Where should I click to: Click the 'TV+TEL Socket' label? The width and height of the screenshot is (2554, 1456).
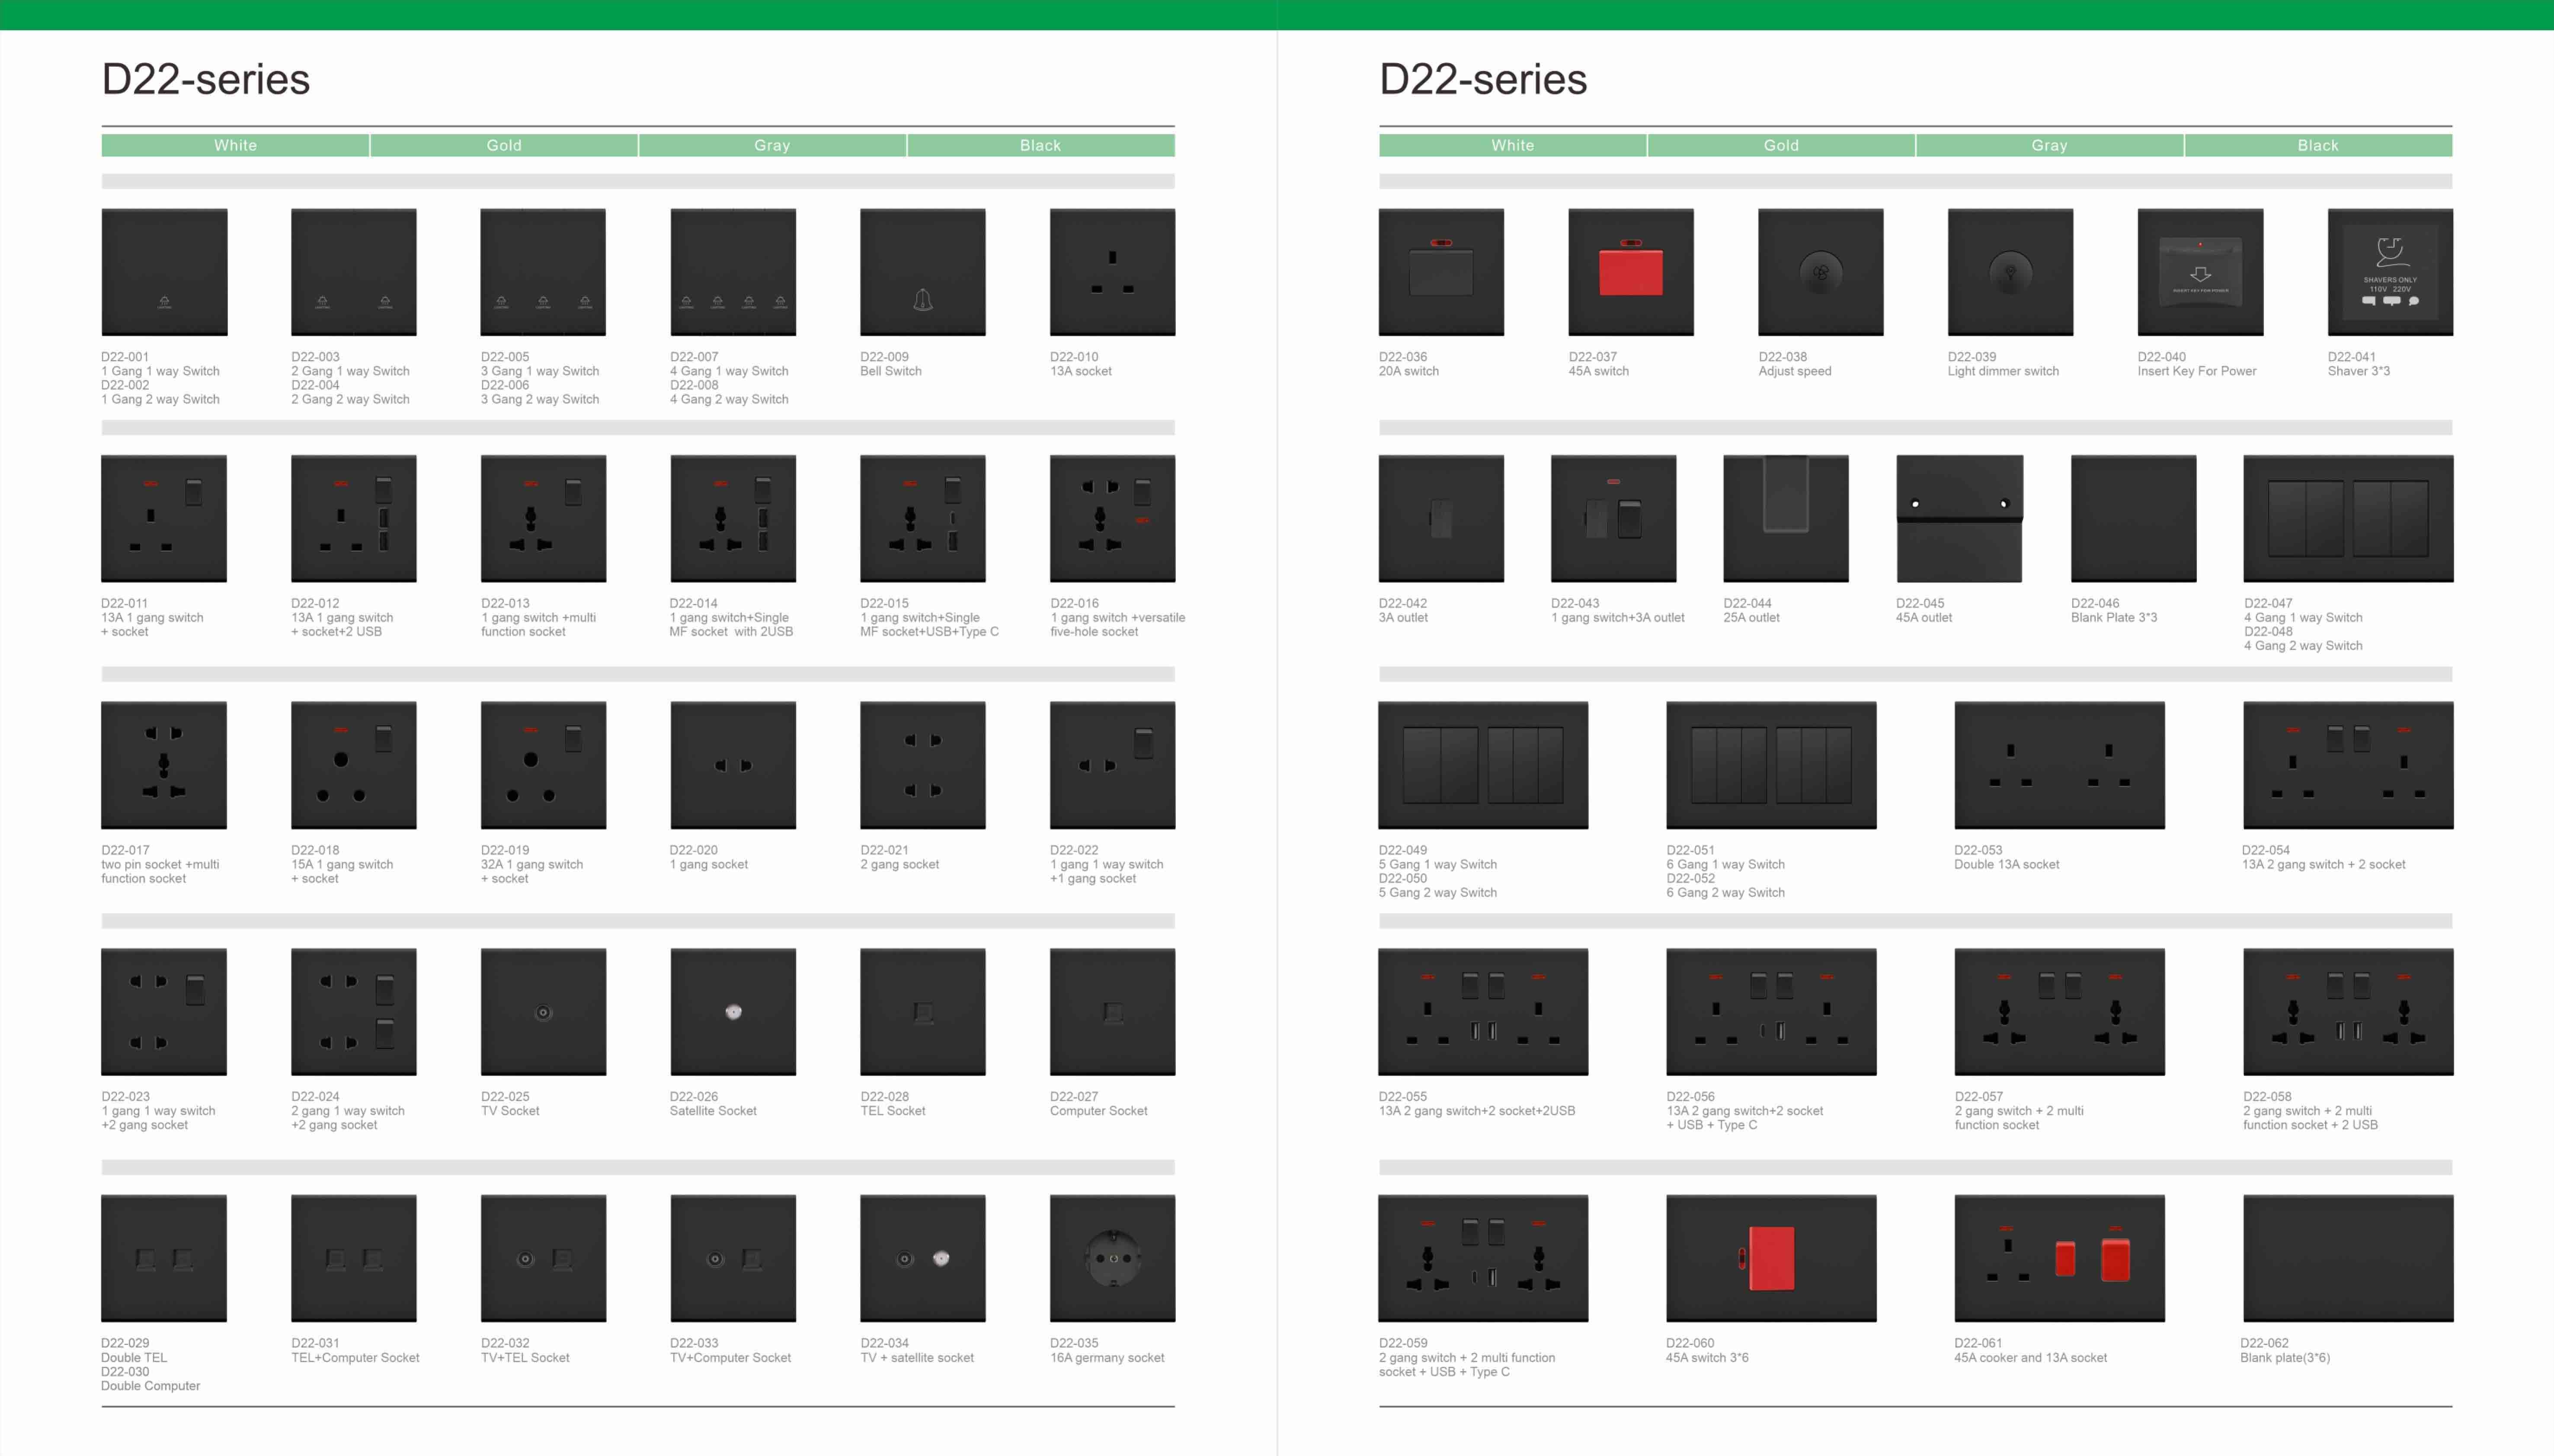coord(525,1358)
